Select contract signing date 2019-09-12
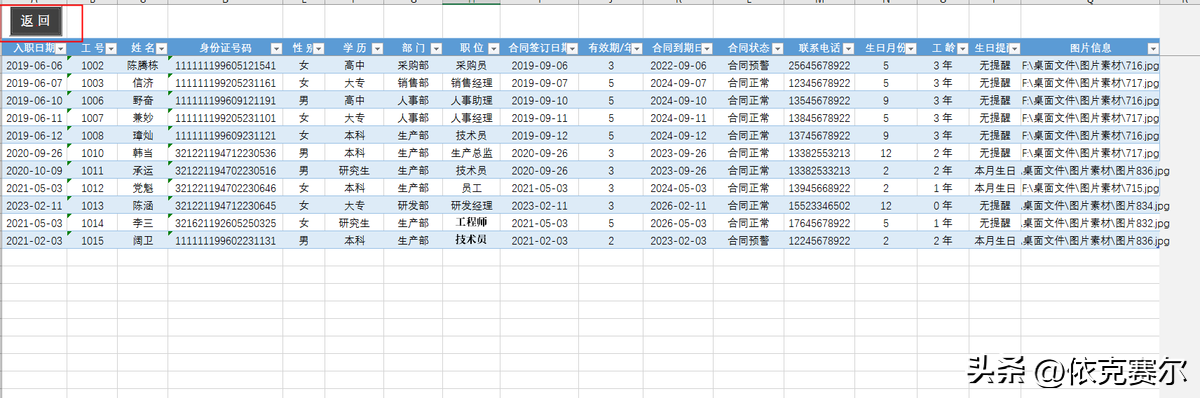 coord(540,135)
